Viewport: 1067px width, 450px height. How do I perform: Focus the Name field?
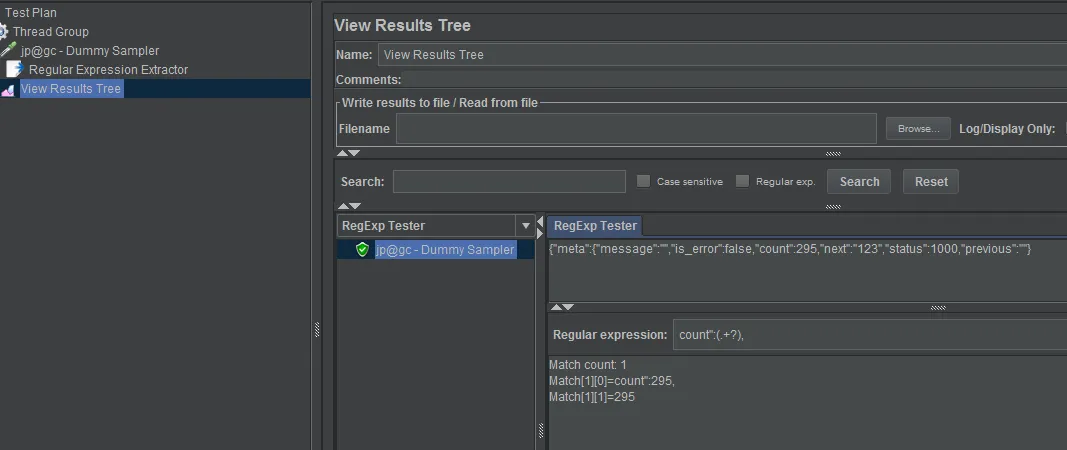(x=721, y=54)
